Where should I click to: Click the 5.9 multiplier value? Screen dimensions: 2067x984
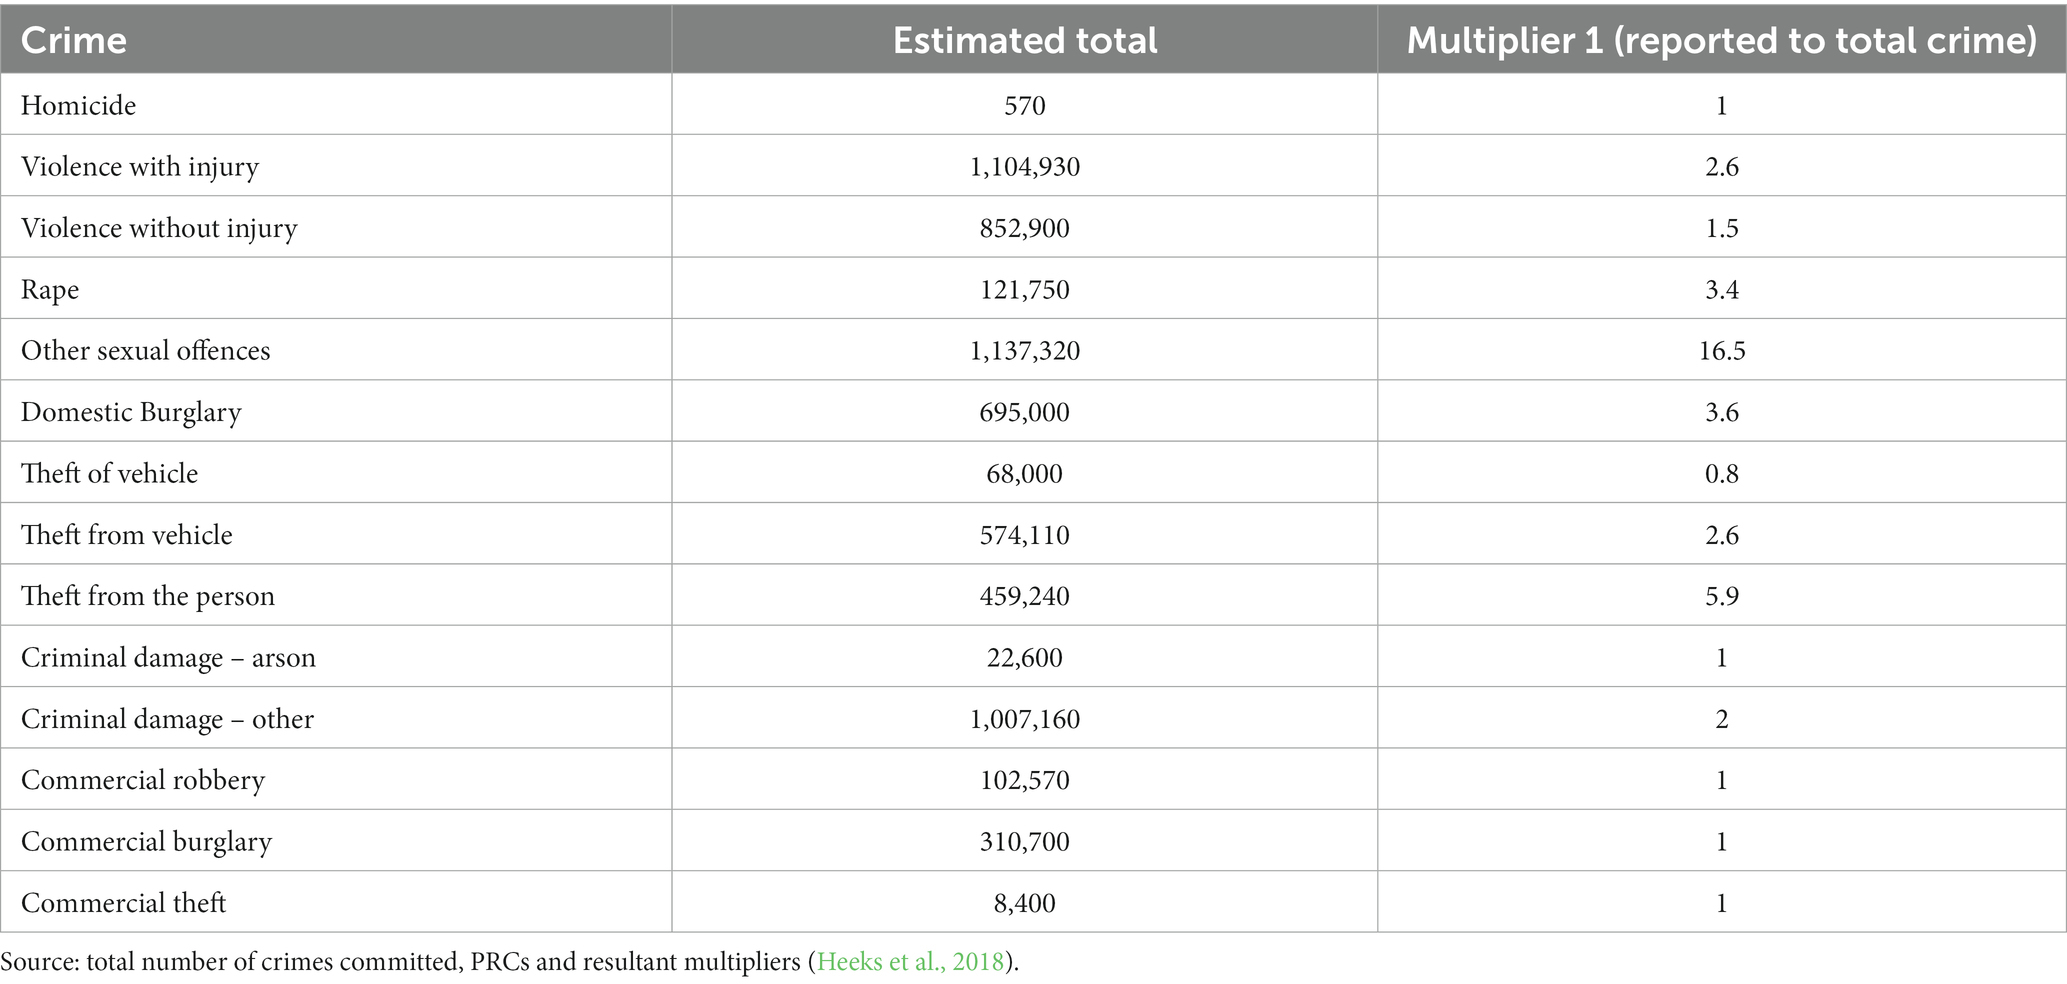pyautogui.click(x=1722, y=596)
